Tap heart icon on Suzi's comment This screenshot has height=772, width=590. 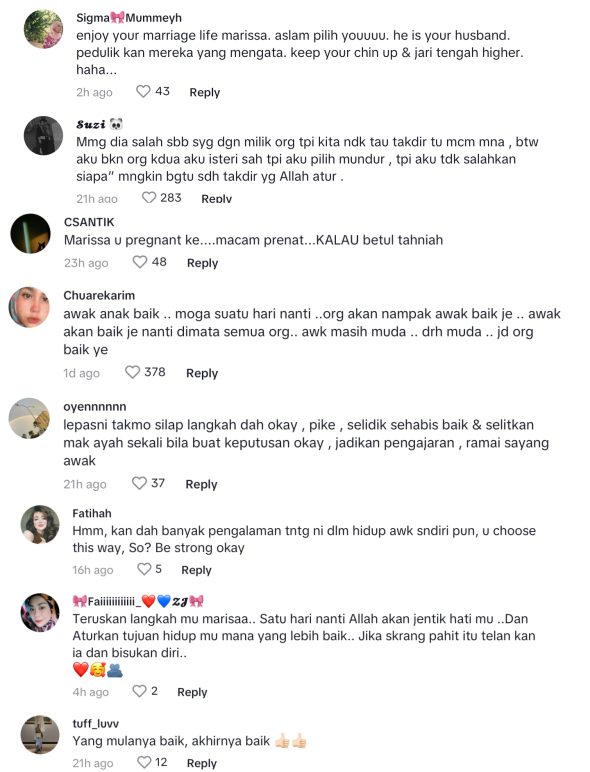click(x=149, y=197)
